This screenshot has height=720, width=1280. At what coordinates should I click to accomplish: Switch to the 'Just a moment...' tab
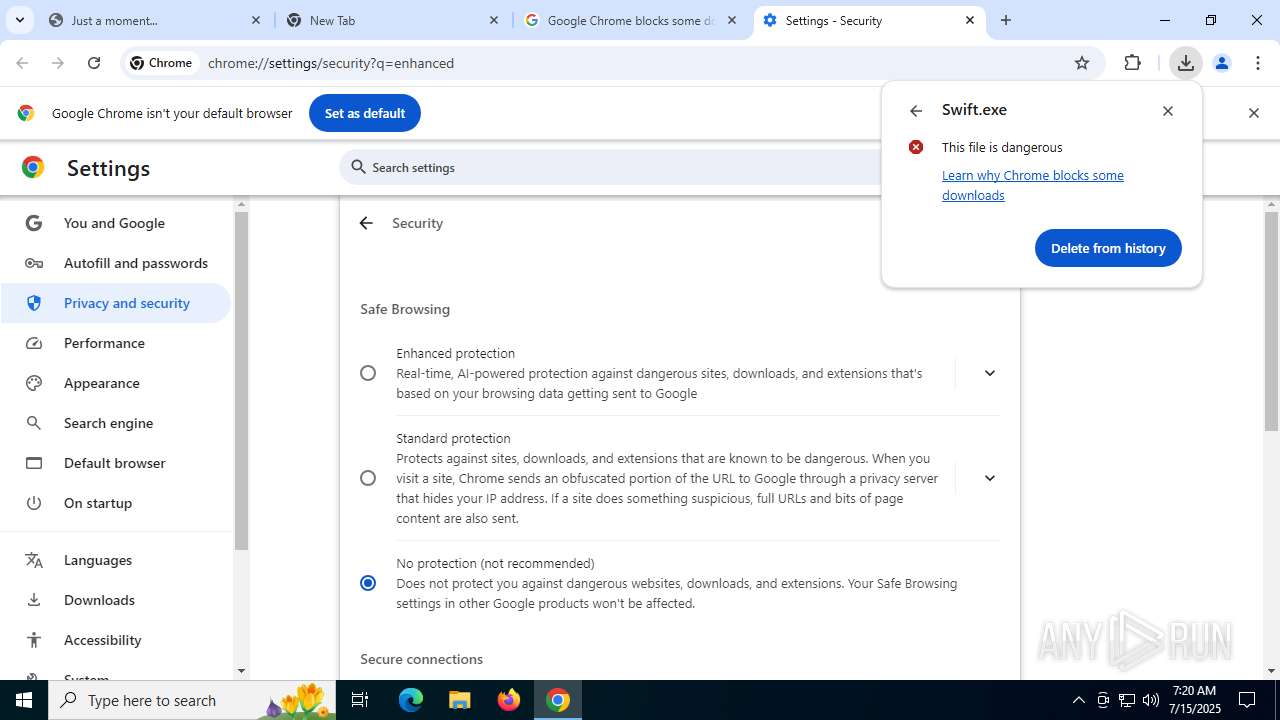pyautogui.click(x=155, y=20)
